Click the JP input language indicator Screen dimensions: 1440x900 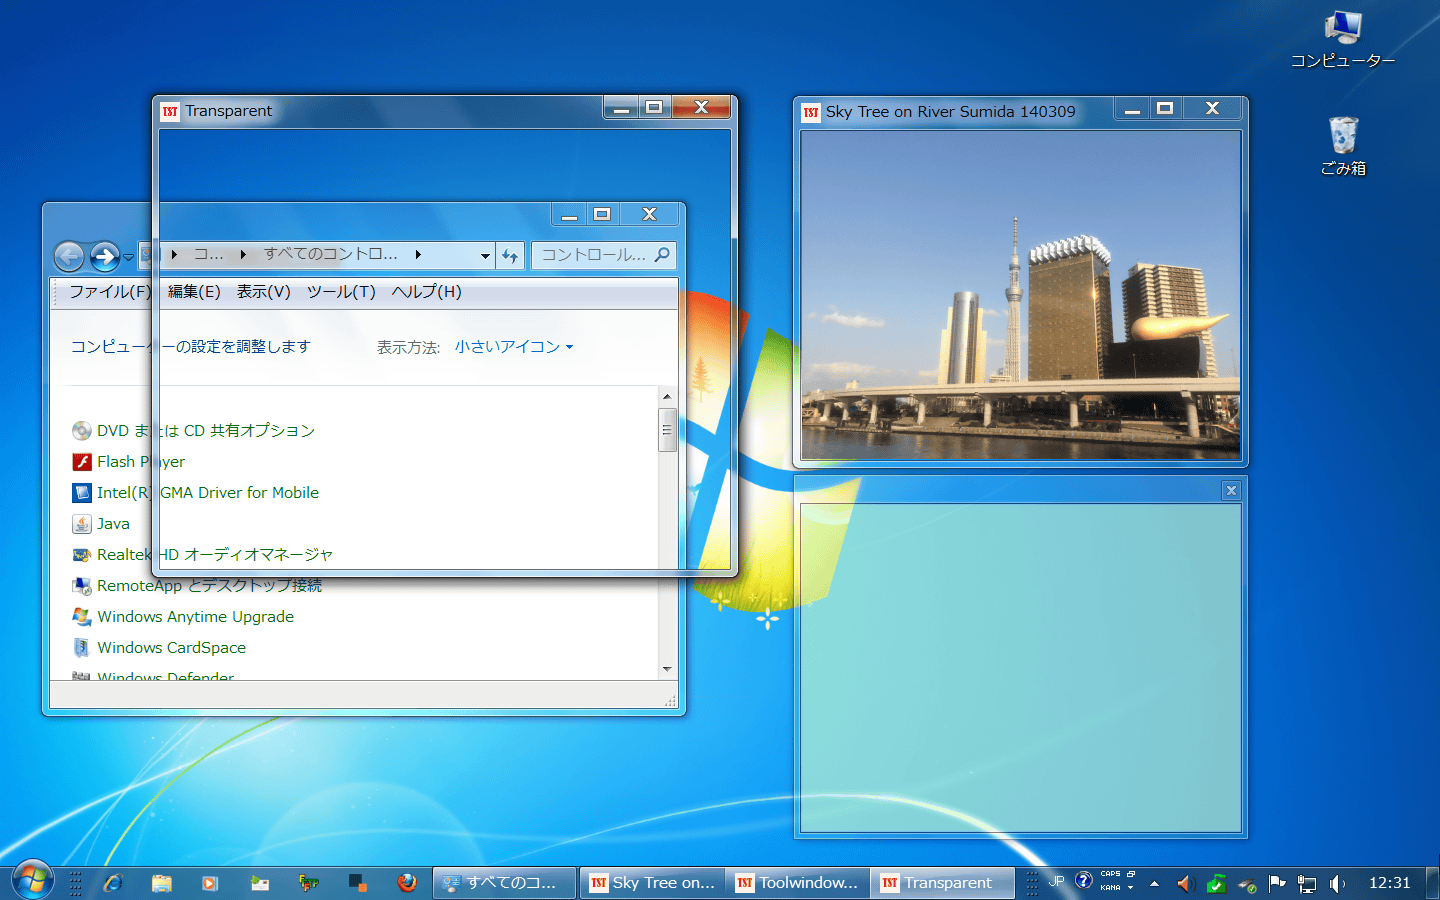tap(1056, 881)
